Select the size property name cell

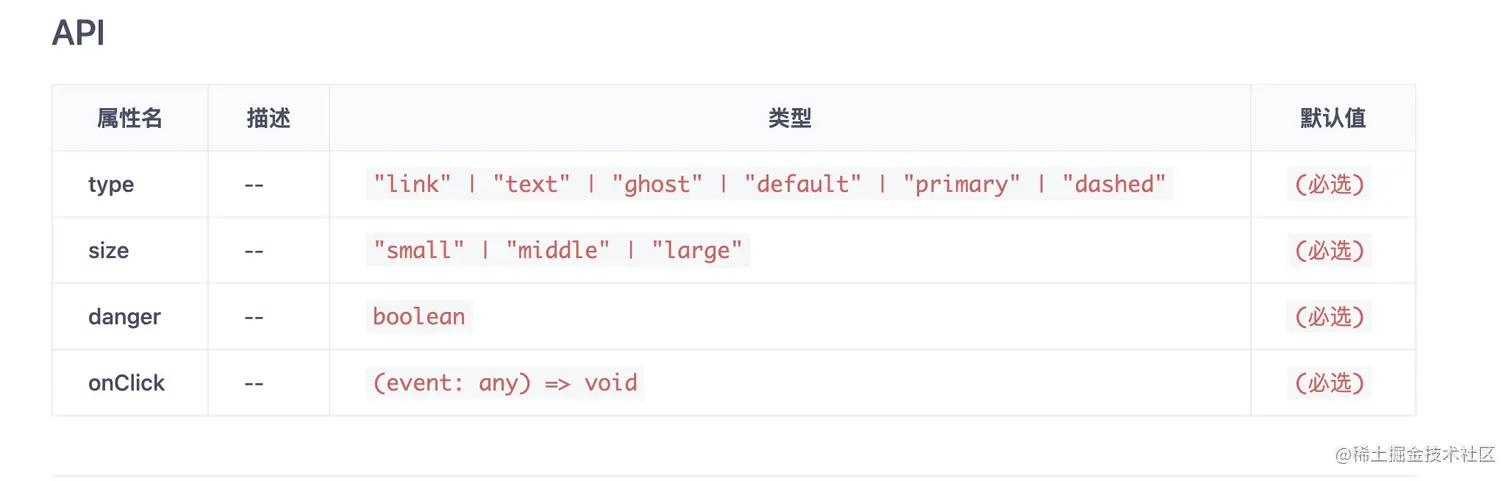(108, 251)
